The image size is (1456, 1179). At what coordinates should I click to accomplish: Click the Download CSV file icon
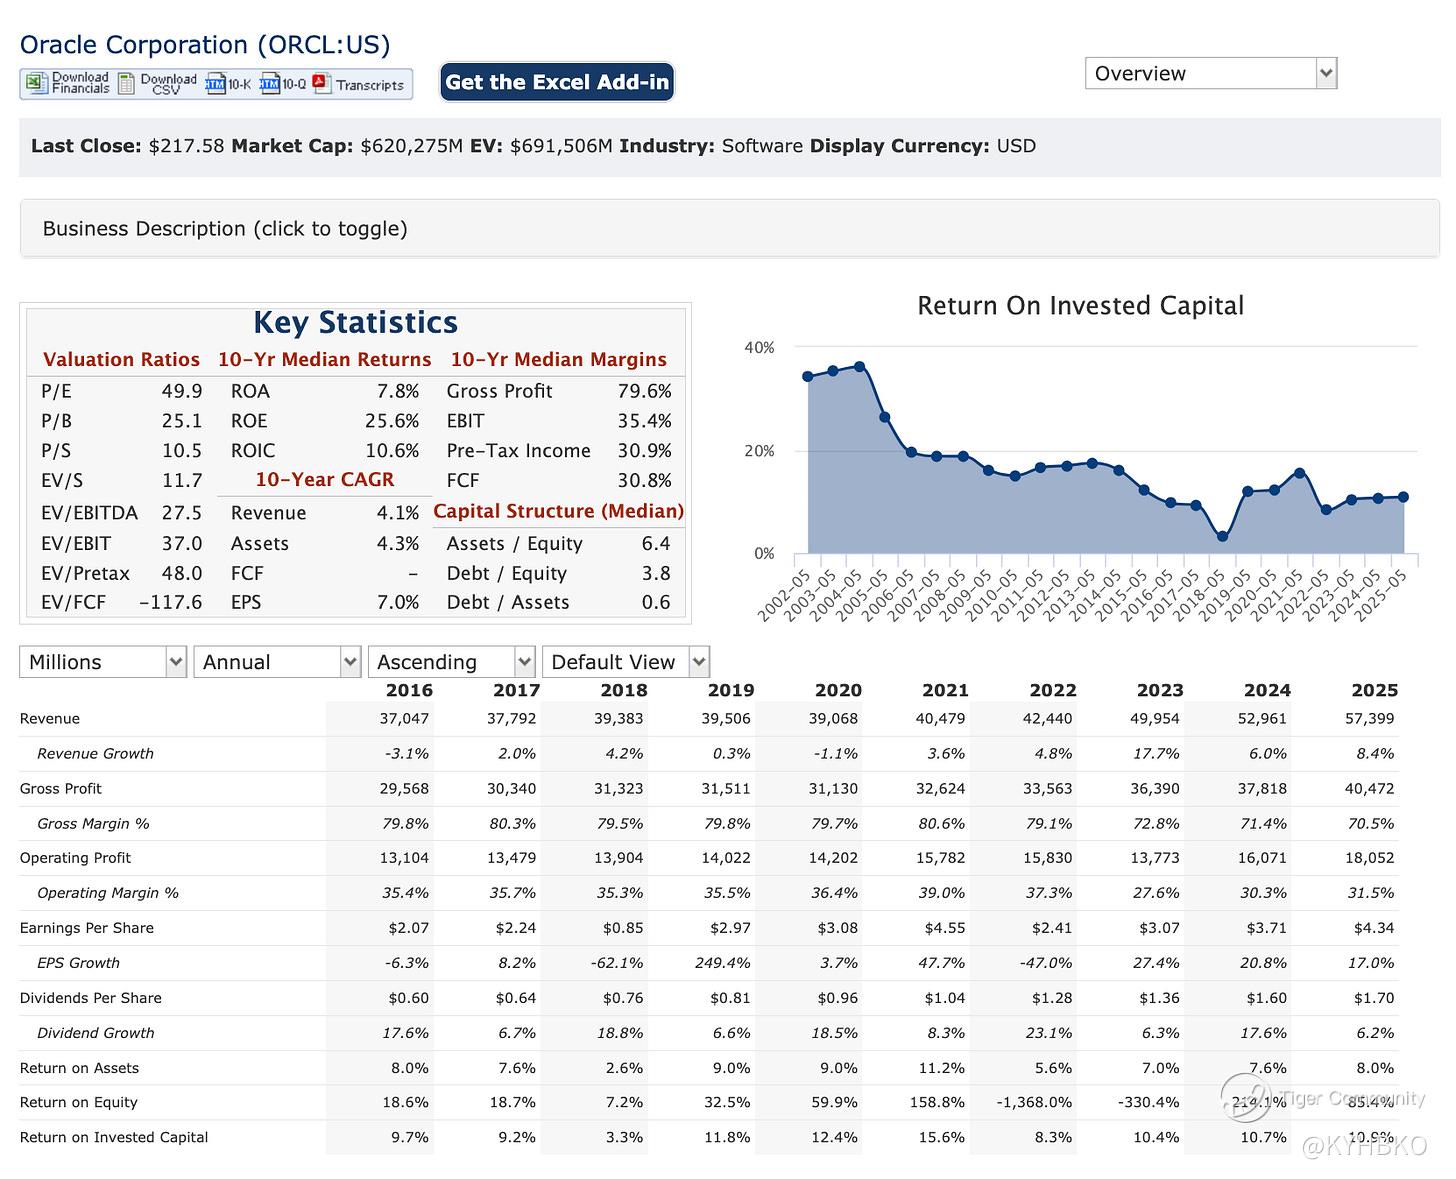coord(127,84)
